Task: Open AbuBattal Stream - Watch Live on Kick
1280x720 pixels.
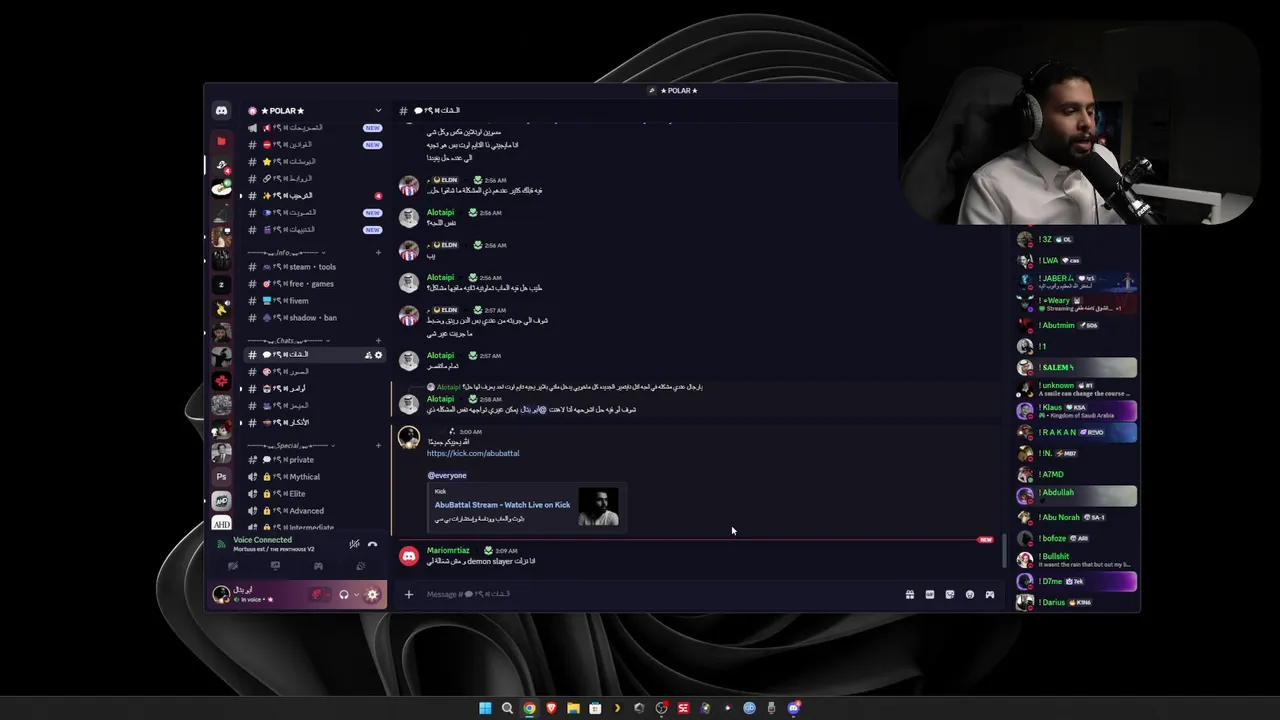Action: 502,505
